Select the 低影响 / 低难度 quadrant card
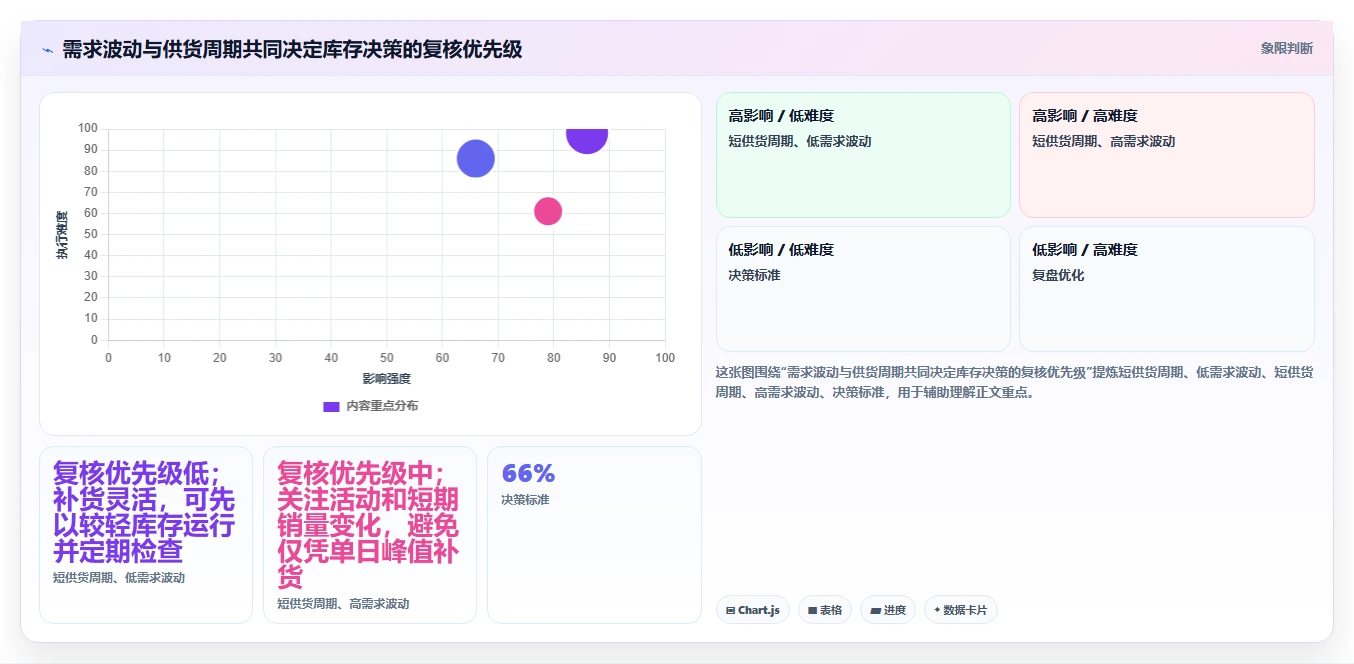Viewport: 1354px width, 664px height. point(863,289)
